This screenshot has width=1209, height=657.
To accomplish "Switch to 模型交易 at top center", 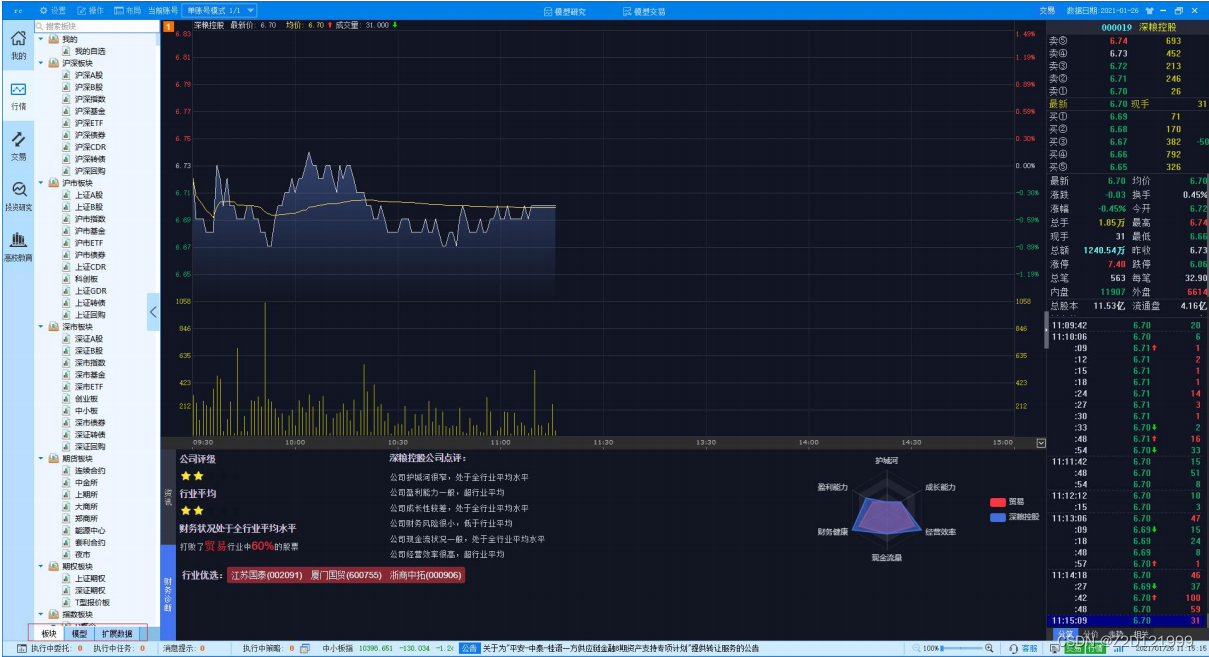I will pyautogui.click(x=644, y=11).
